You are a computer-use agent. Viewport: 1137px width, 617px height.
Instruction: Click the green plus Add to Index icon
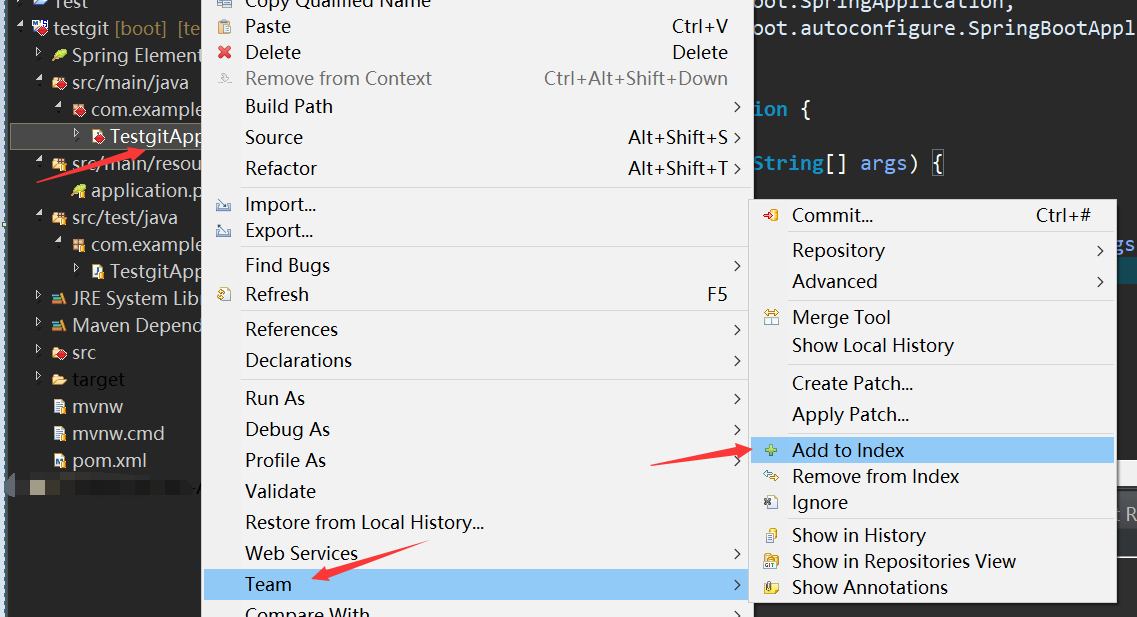tap(771, 450)
